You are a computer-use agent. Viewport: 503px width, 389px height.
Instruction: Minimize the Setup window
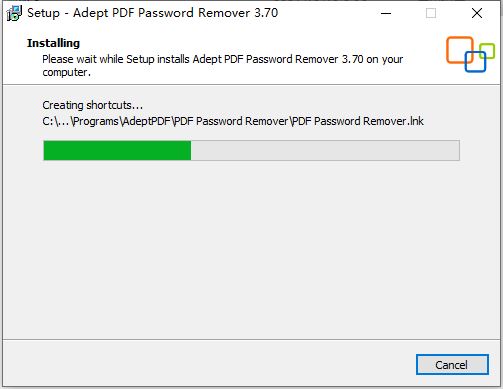point(386,13)
